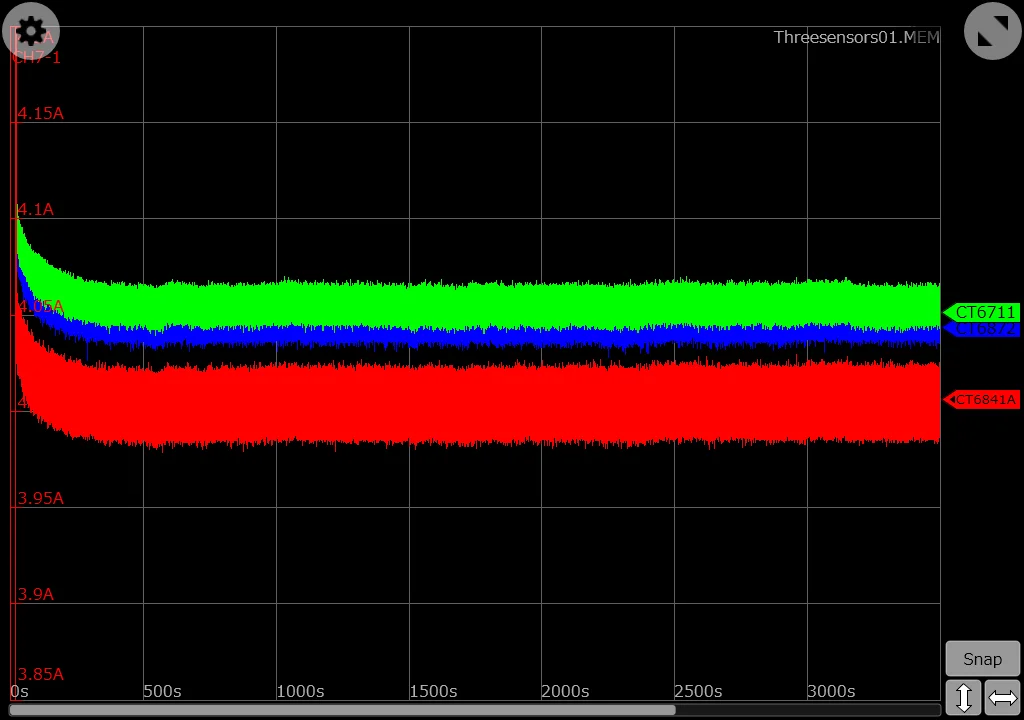Click the 2000s time axis label

[x=565, y=691]
